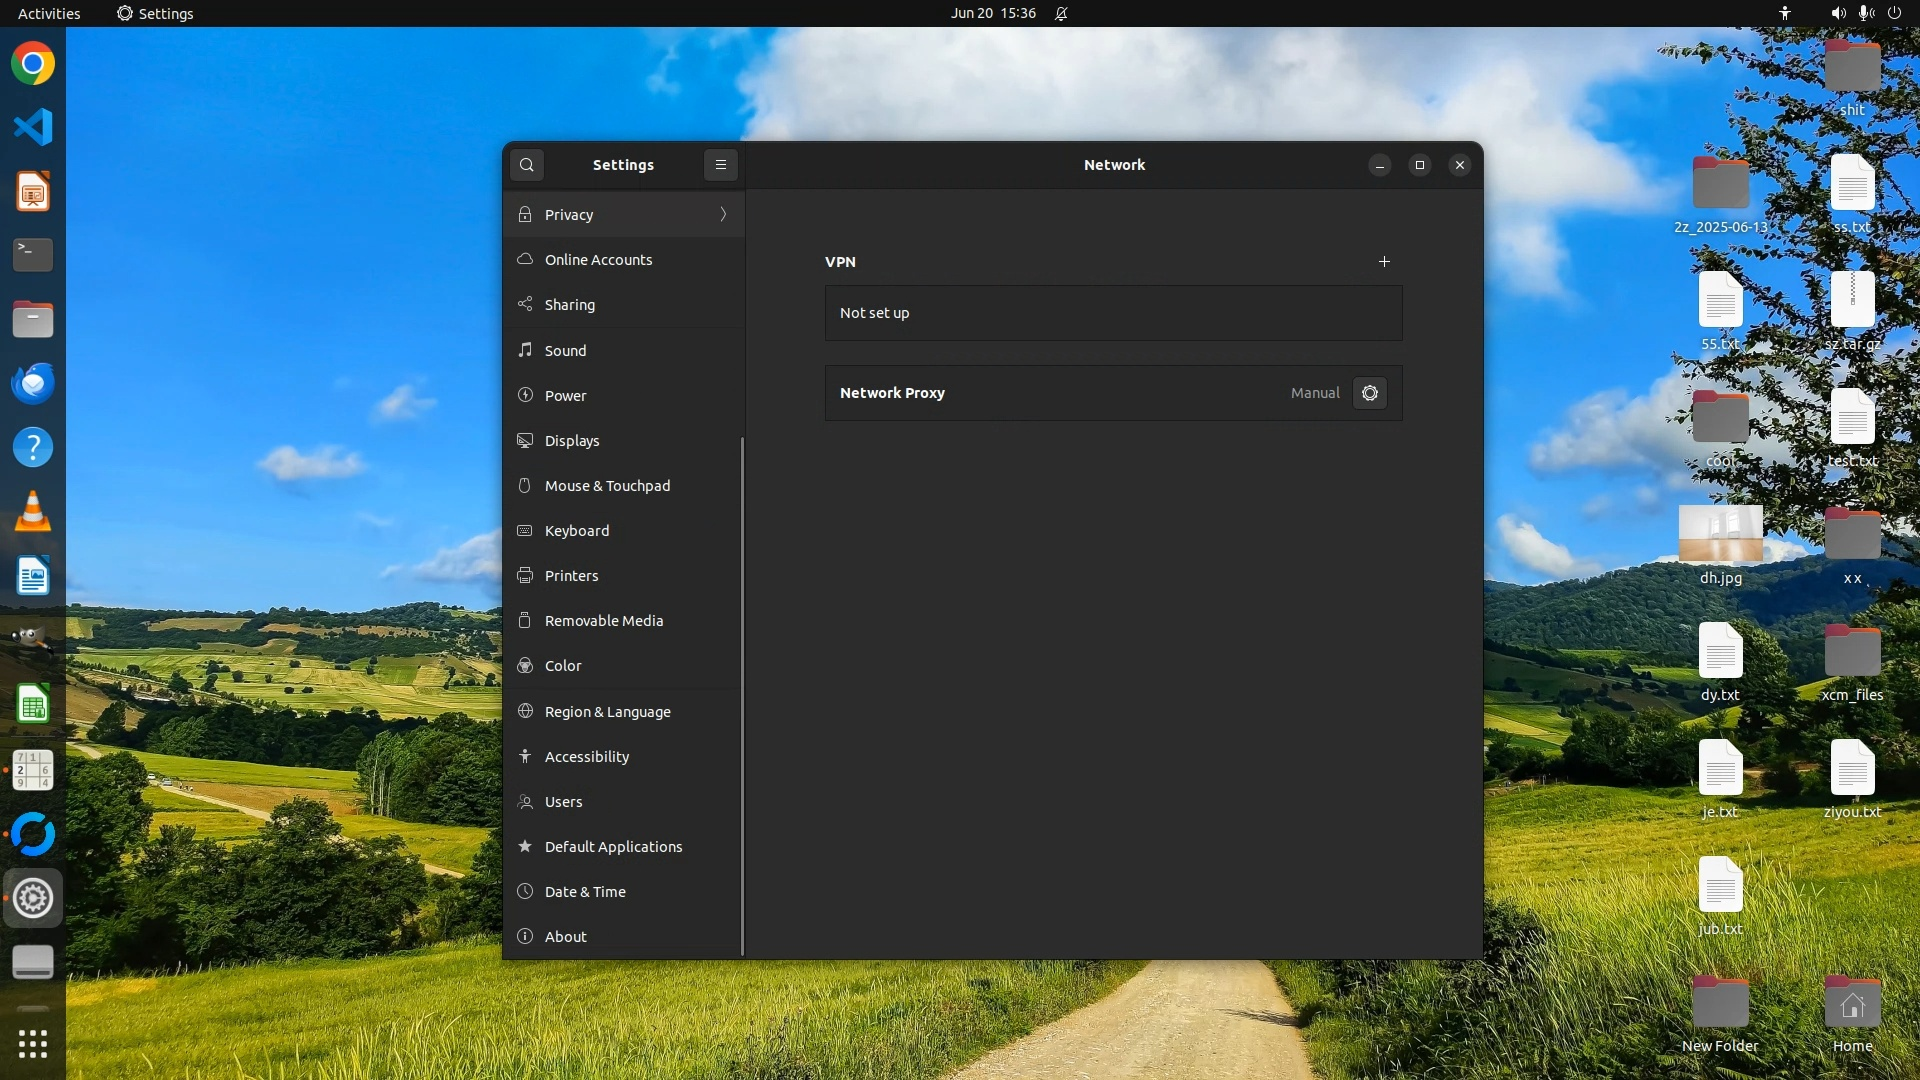Screen dimensions: 1920x1080
Task: Select the Color settings entry
Action: 563,666
